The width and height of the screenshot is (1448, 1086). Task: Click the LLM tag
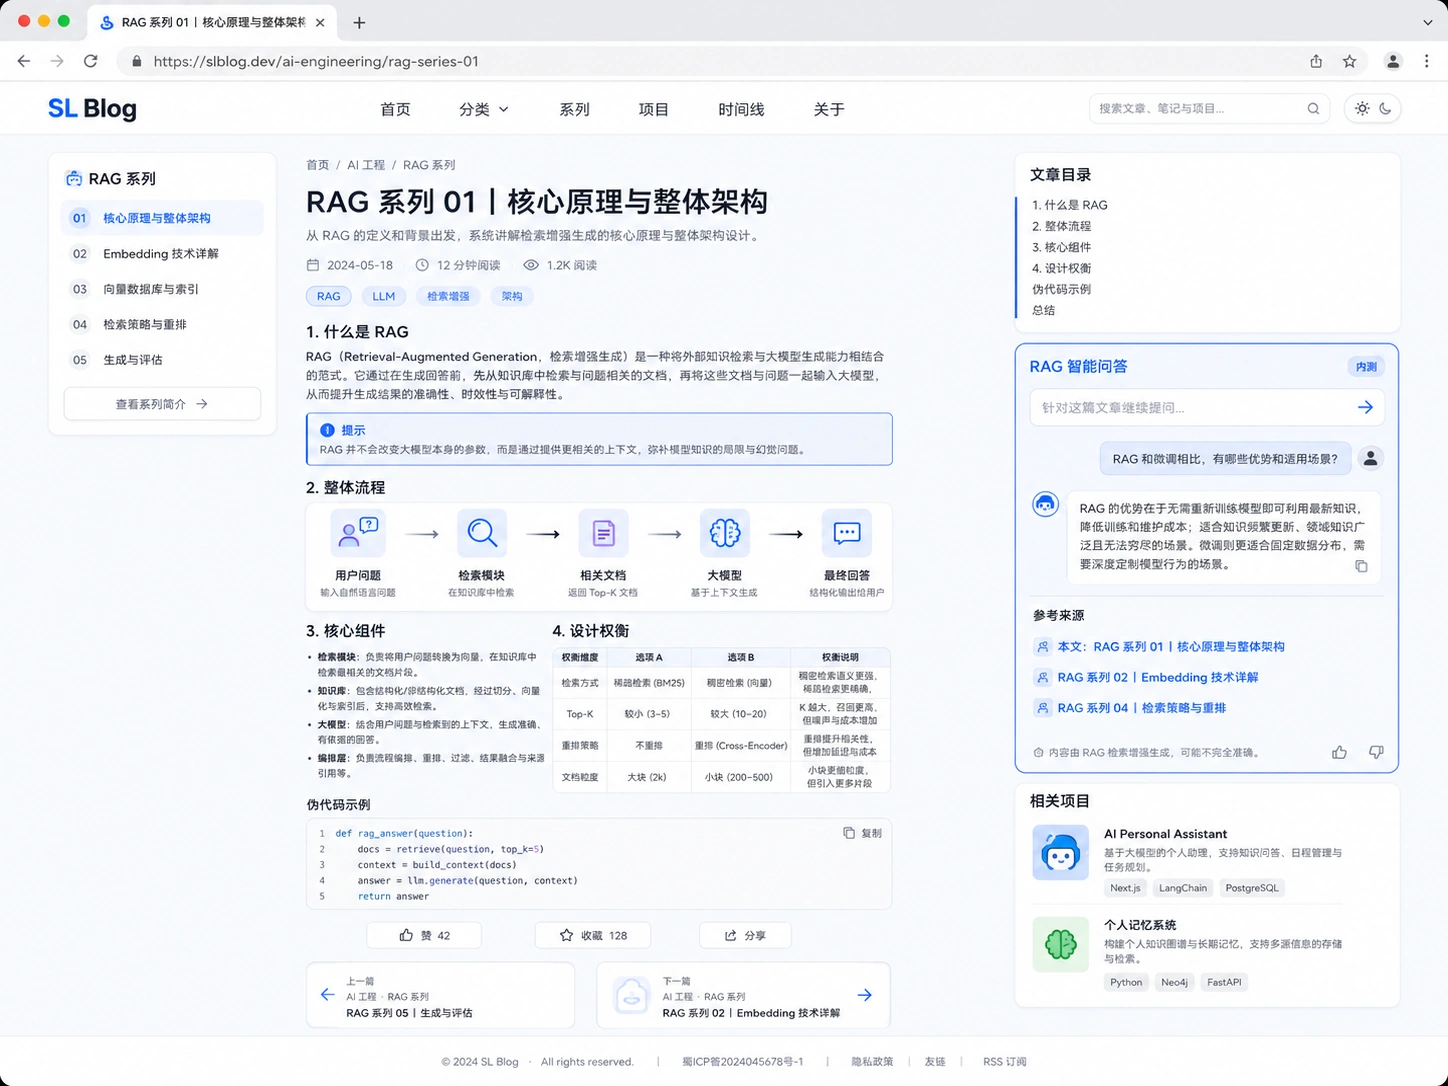click(x=384, y=296)
